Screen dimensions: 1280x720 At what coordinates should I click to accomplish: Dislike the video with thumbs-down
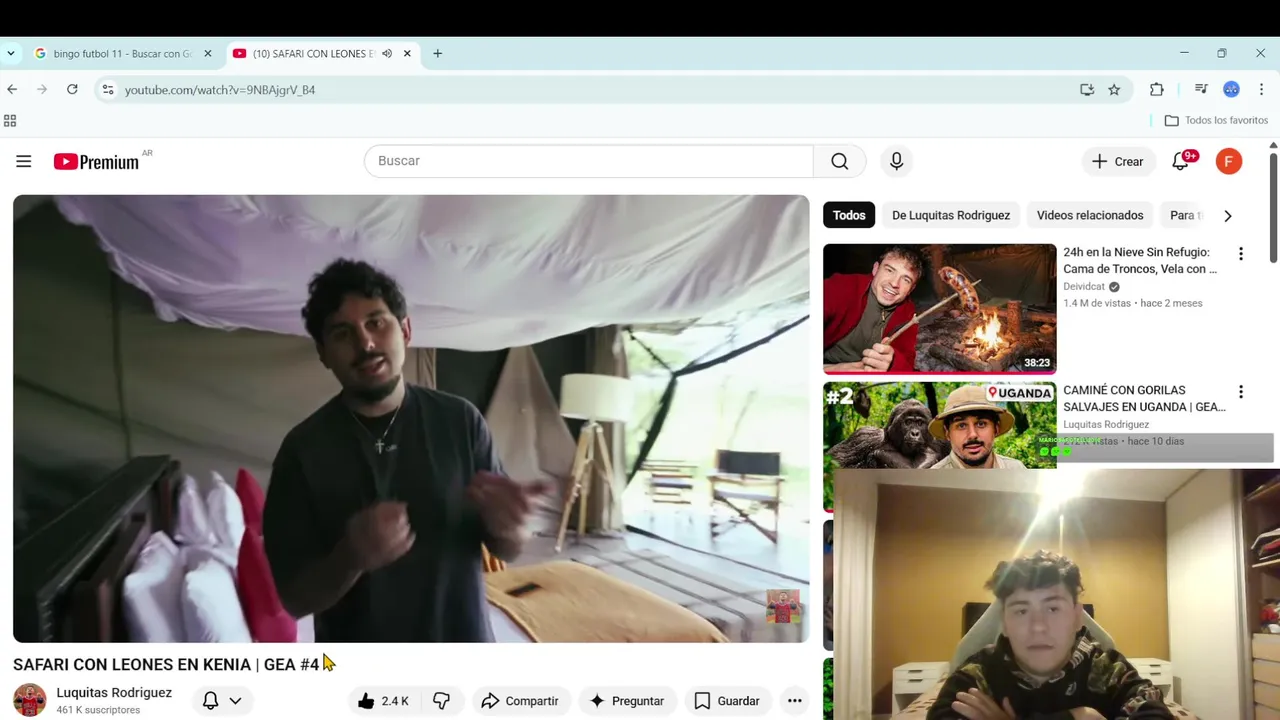pyautogui.click(x=441, y=701)
